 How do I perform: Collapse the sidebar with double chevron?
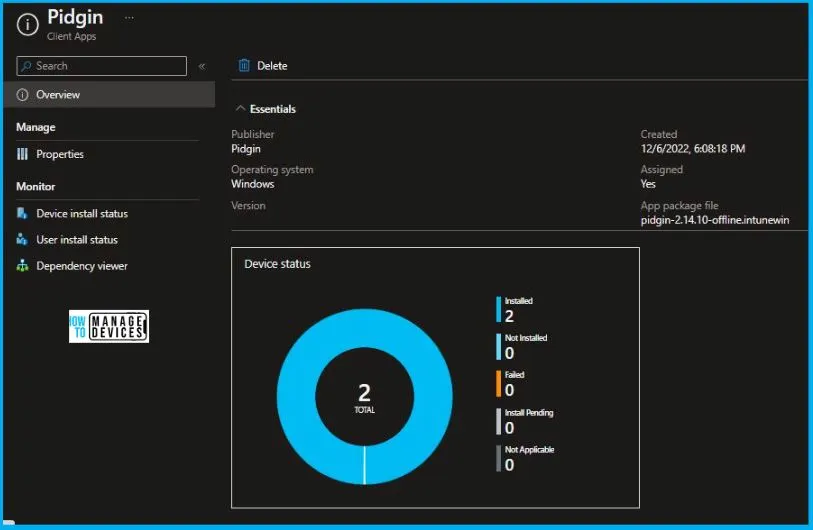coord(202,66)
